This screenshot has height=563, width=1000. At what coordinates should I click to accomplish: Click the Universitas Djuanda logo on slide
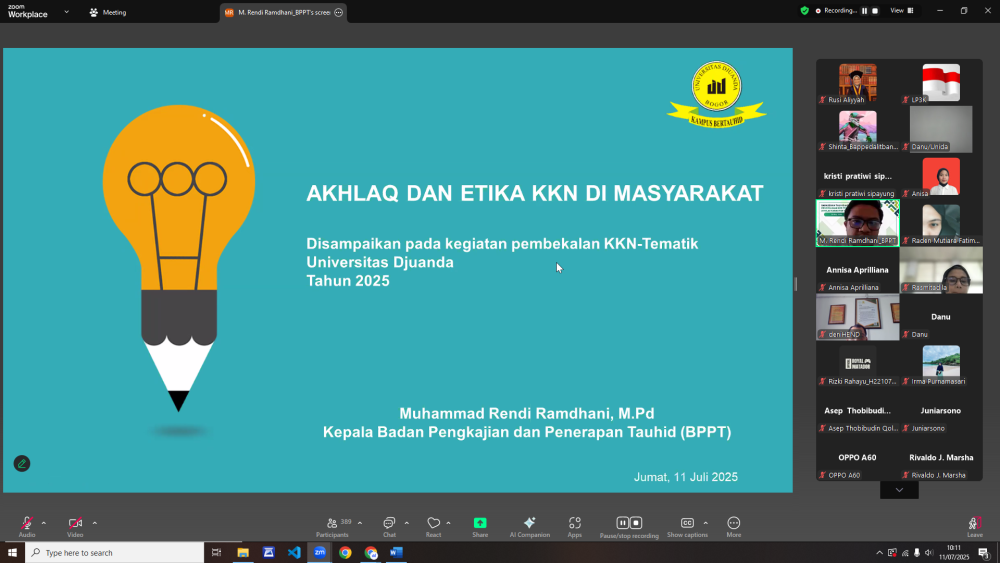pos(717,94)
